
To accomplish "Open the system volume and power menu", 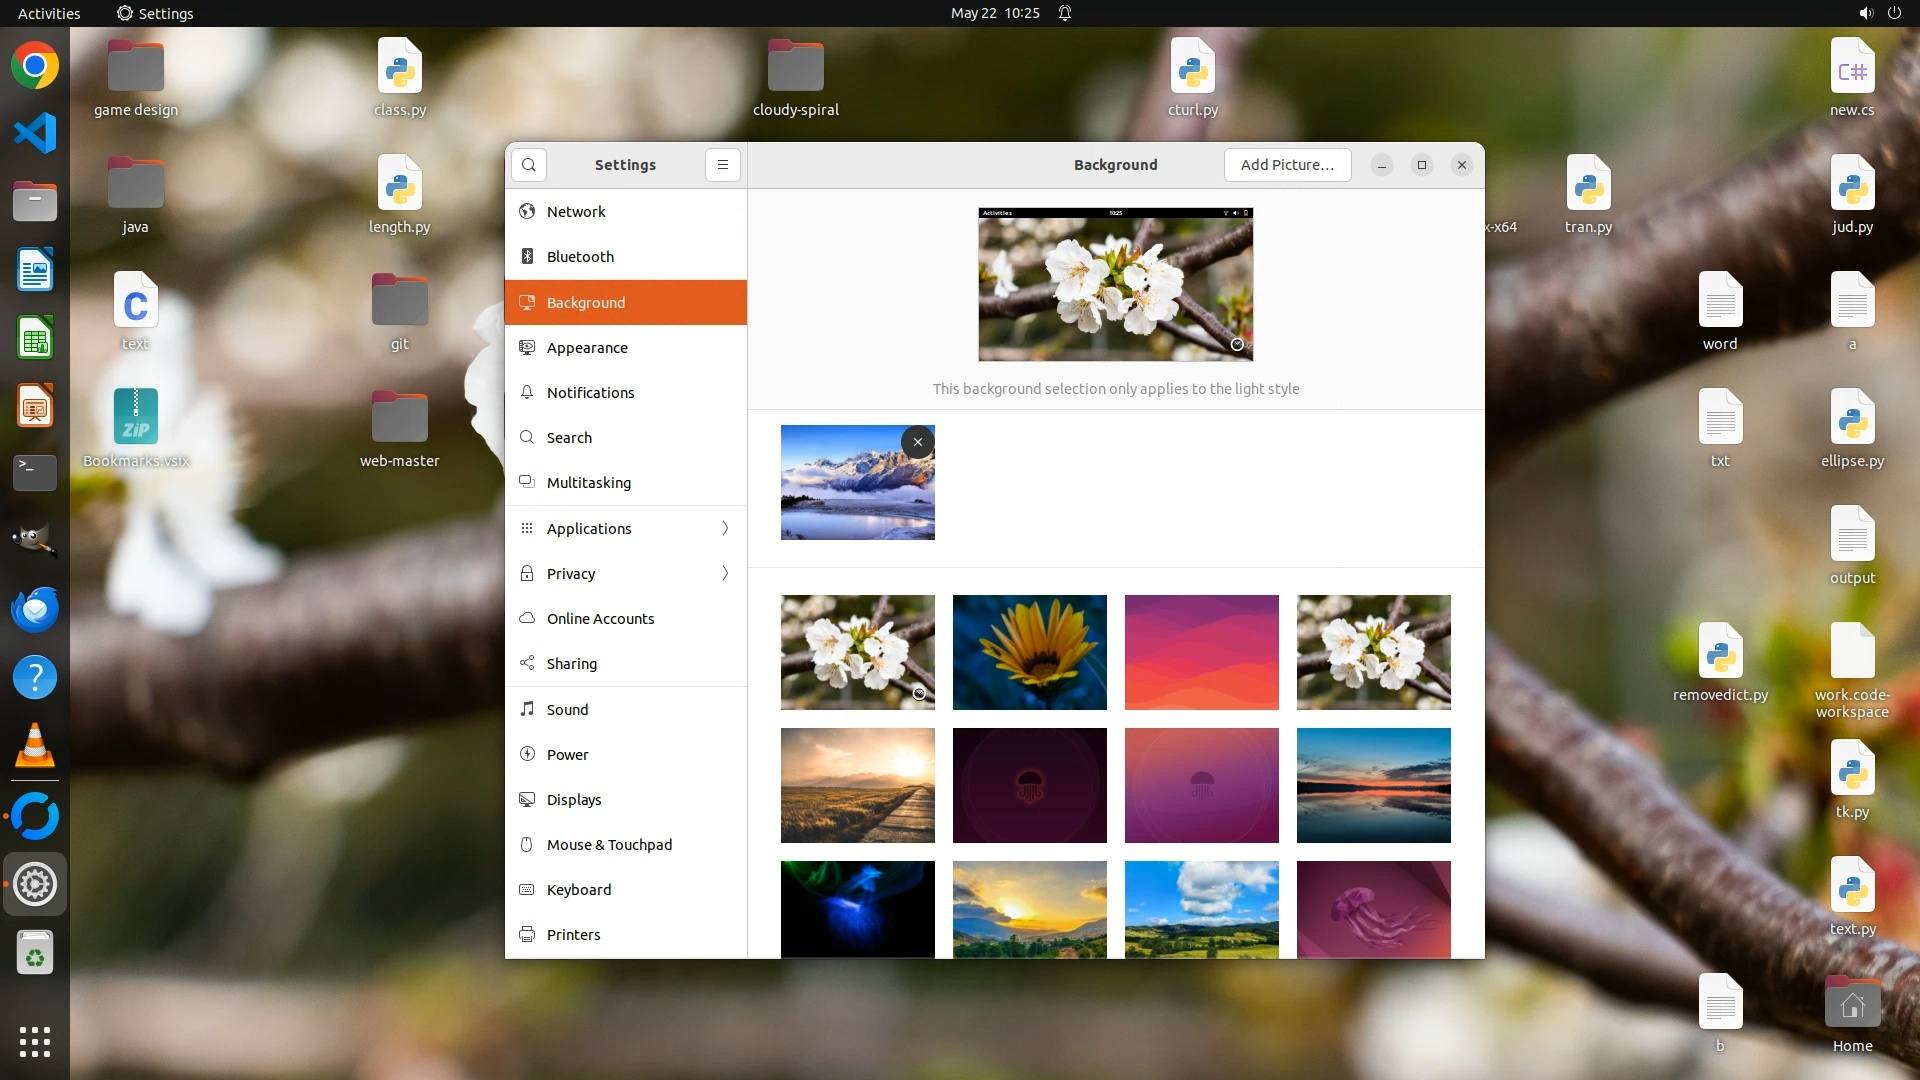I will click(x=1879, y=13).
